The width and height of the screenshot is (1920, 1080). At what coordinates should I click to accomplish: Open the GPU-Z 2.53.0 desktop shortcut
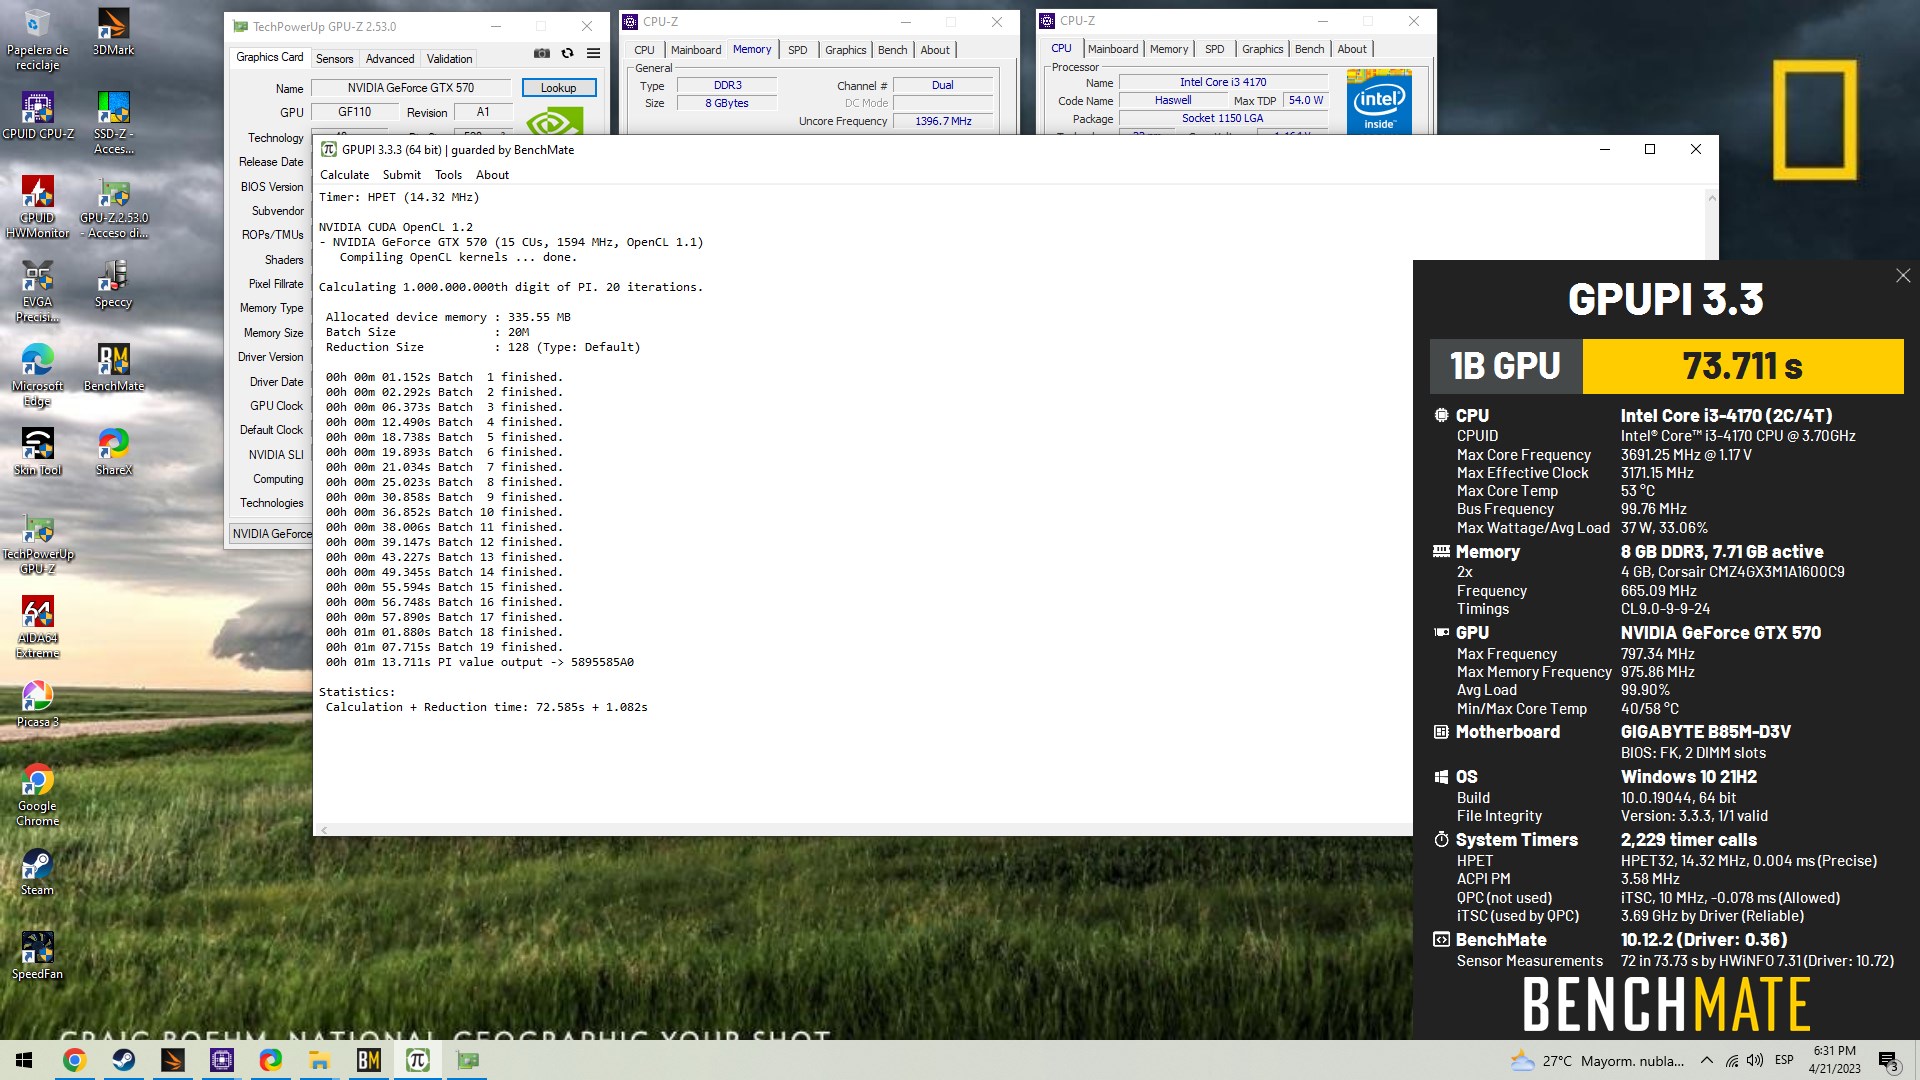[113, 208]
